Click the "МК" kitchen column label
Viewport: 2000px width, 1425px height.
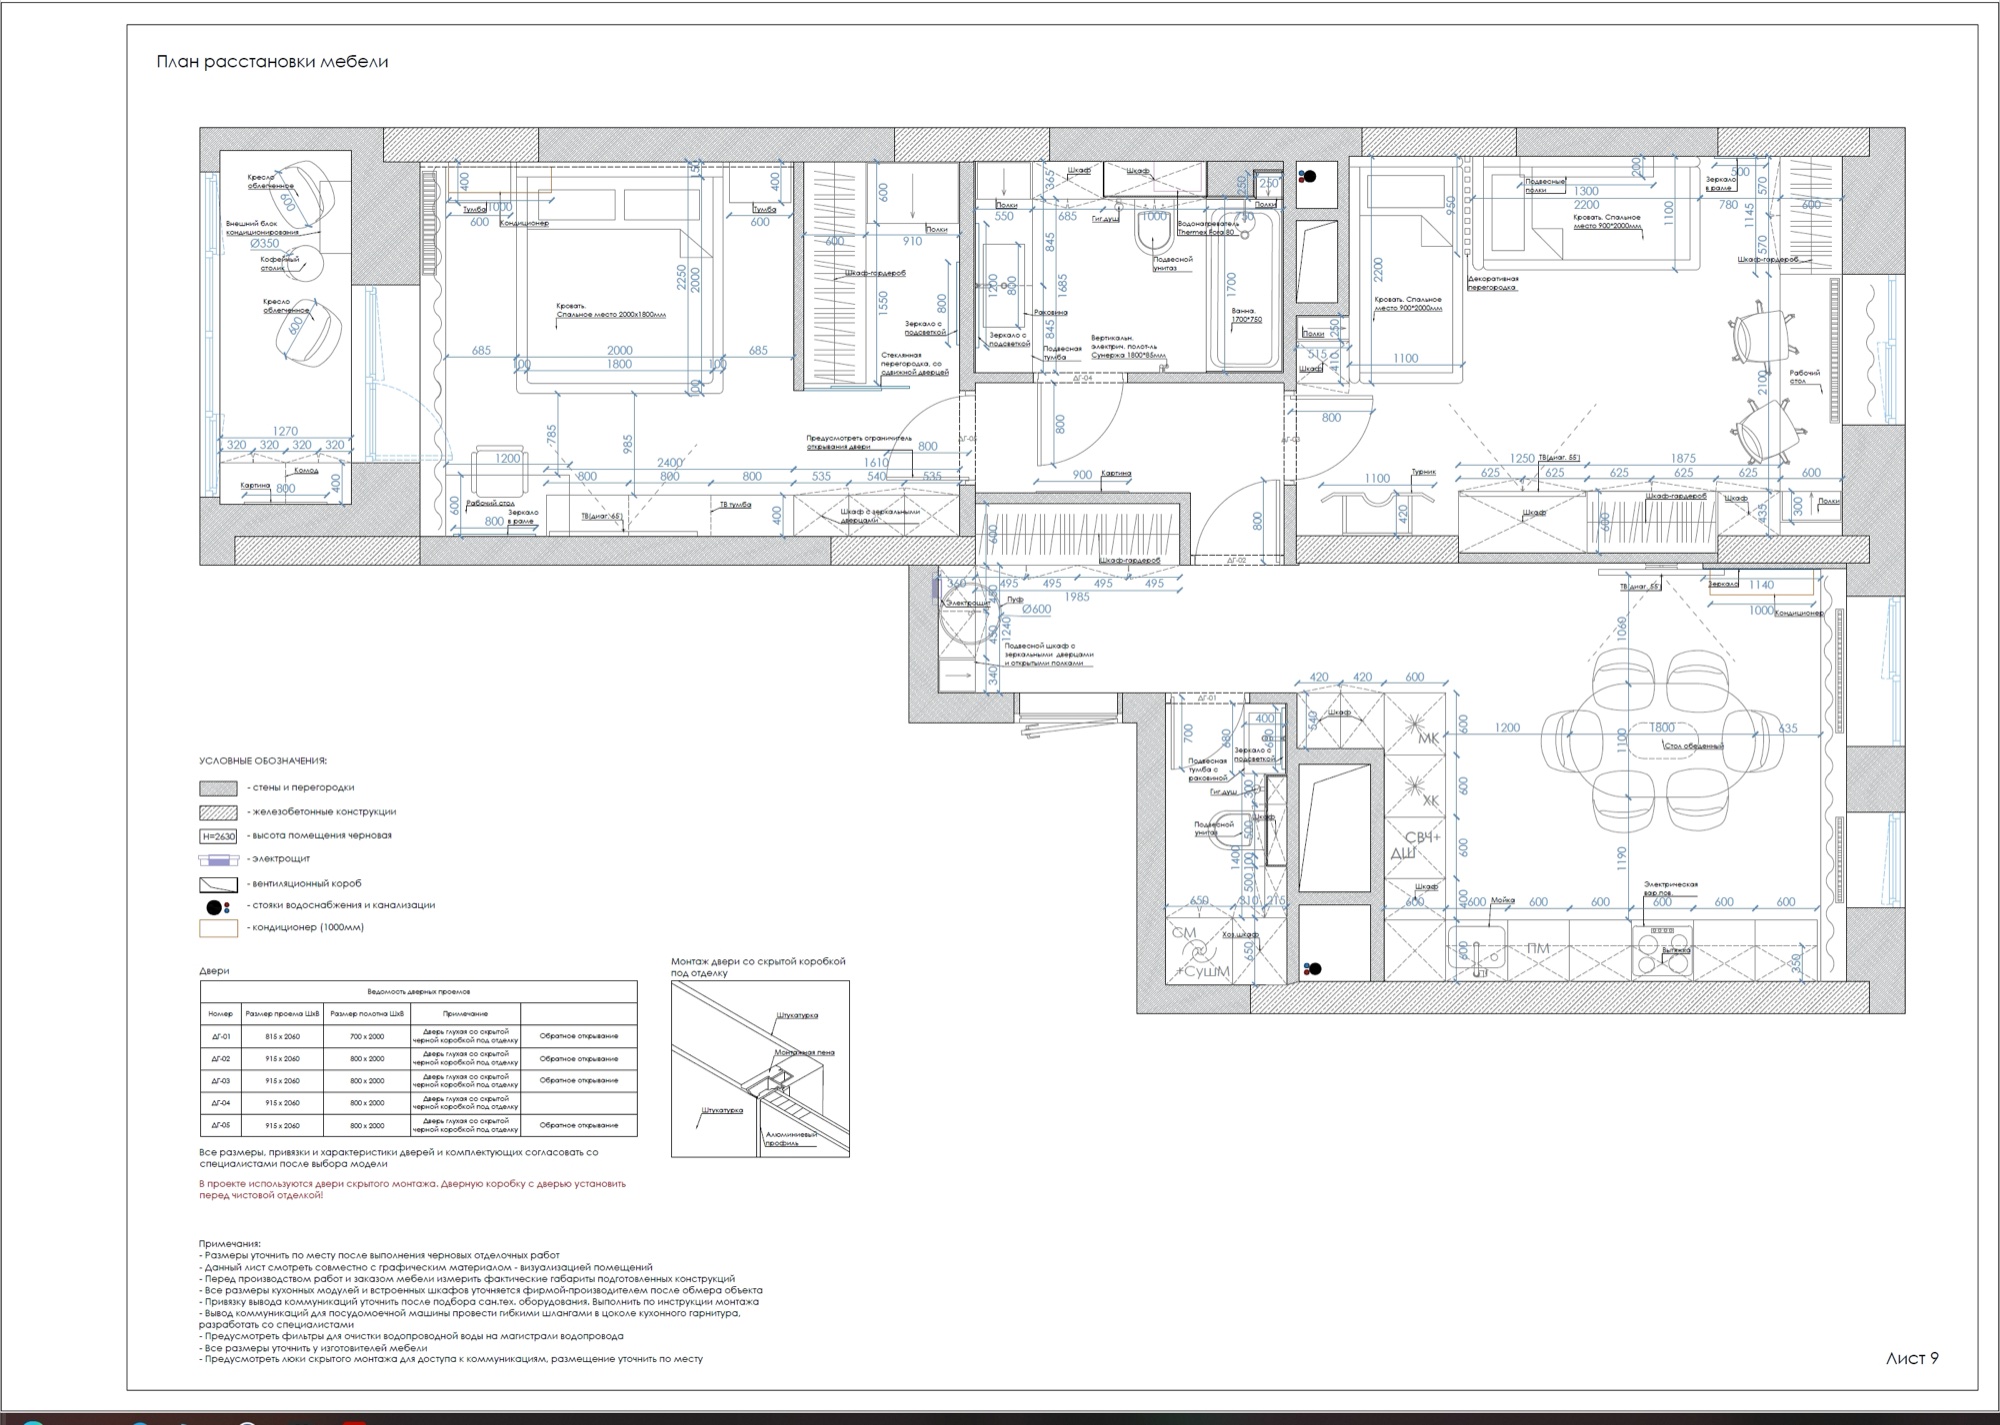pos(1427,739)
